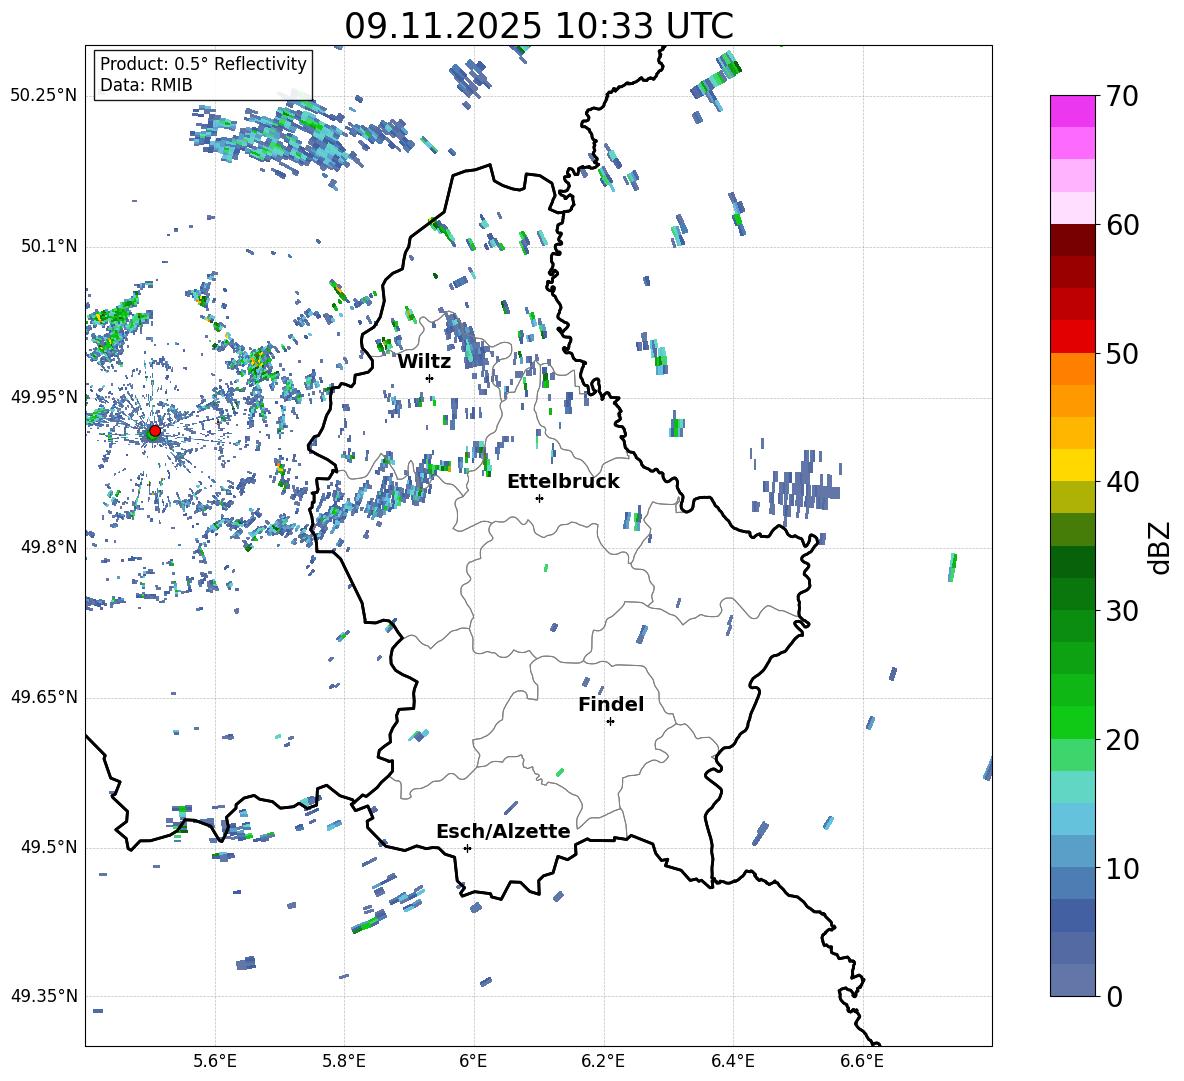The width and height of the screenshot is (1184, 1081).
Task: Click the red radar location marker
Action: tap(155, 431)
